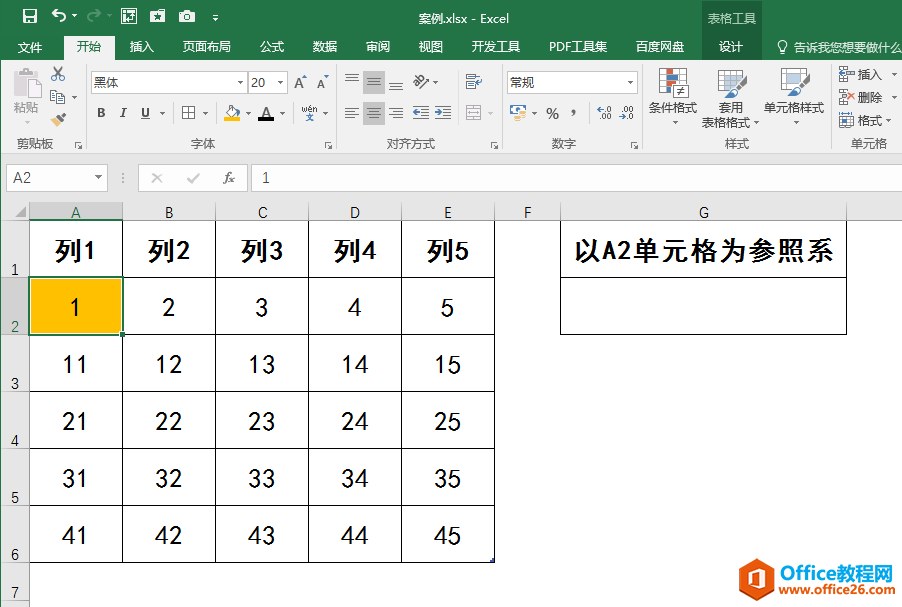Apply black font color A

[265, 113]
